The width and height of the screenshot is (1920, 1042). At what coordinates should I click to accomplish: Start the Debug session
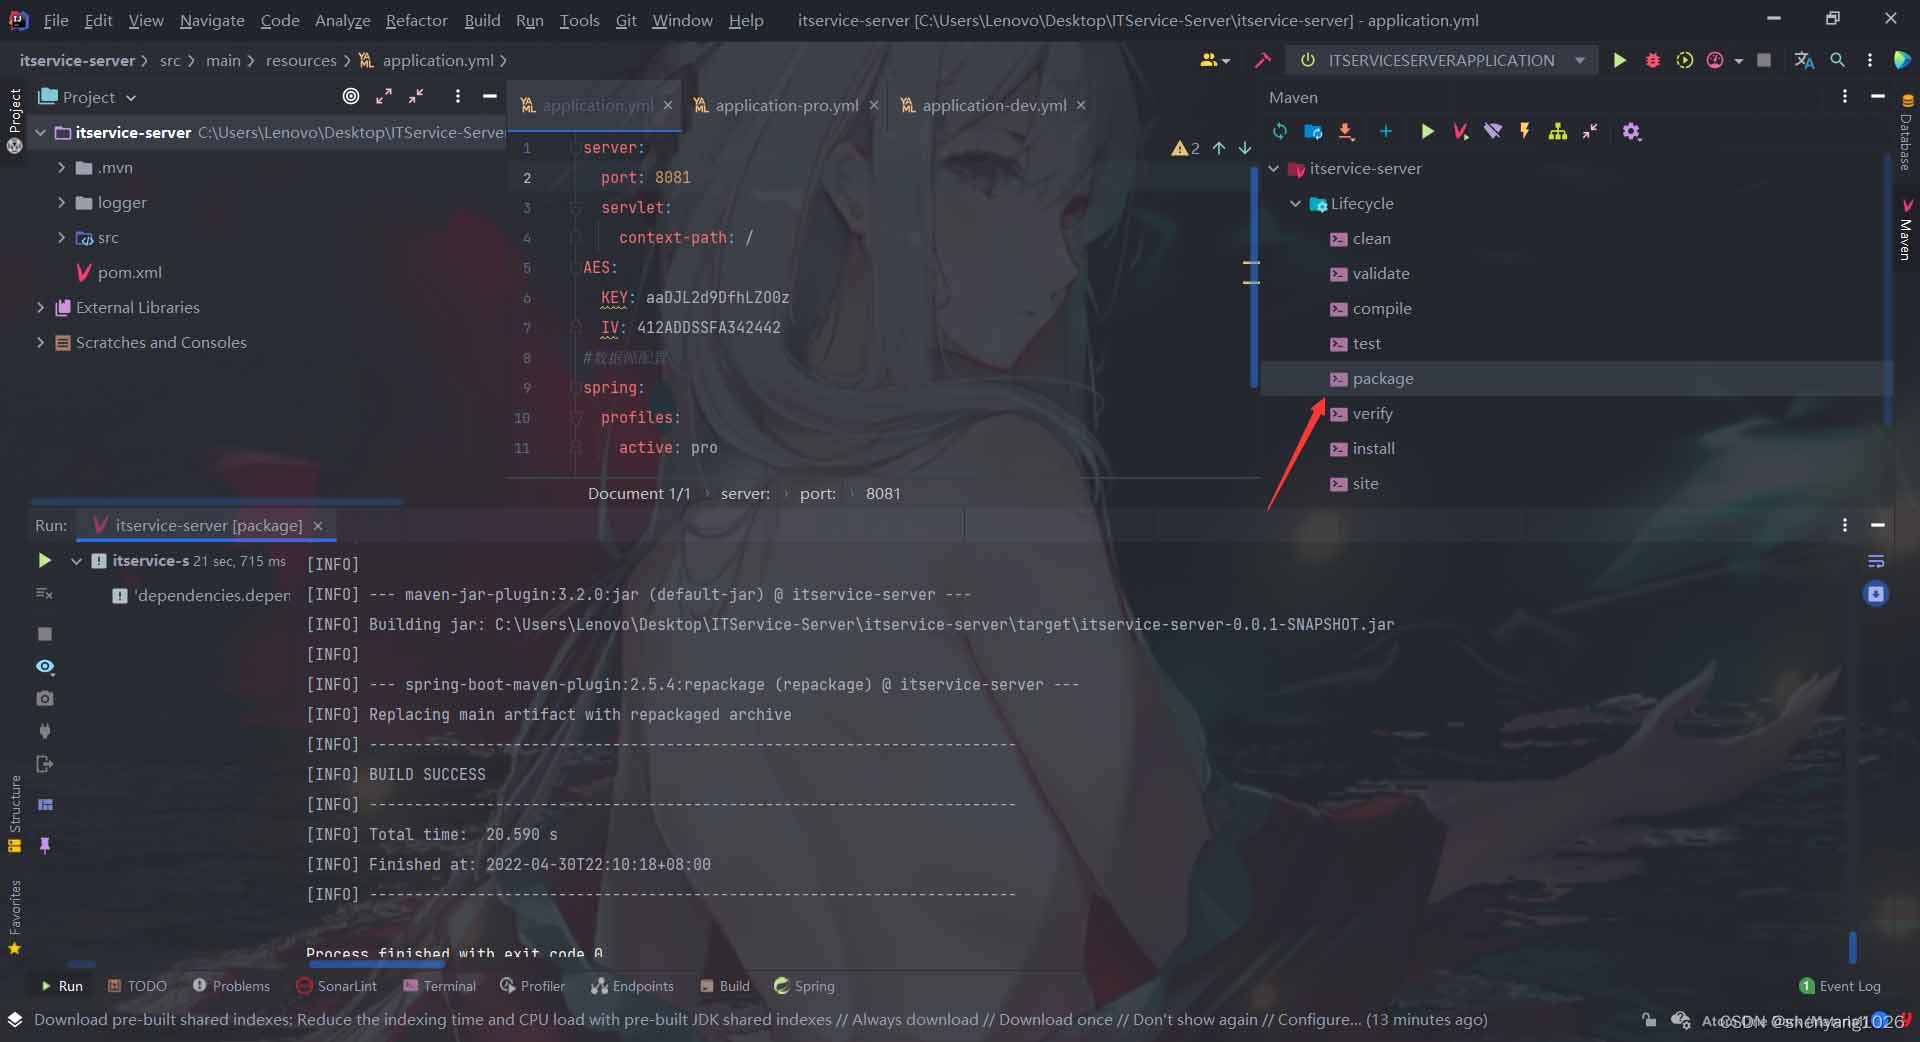(x=1652, y=60)
